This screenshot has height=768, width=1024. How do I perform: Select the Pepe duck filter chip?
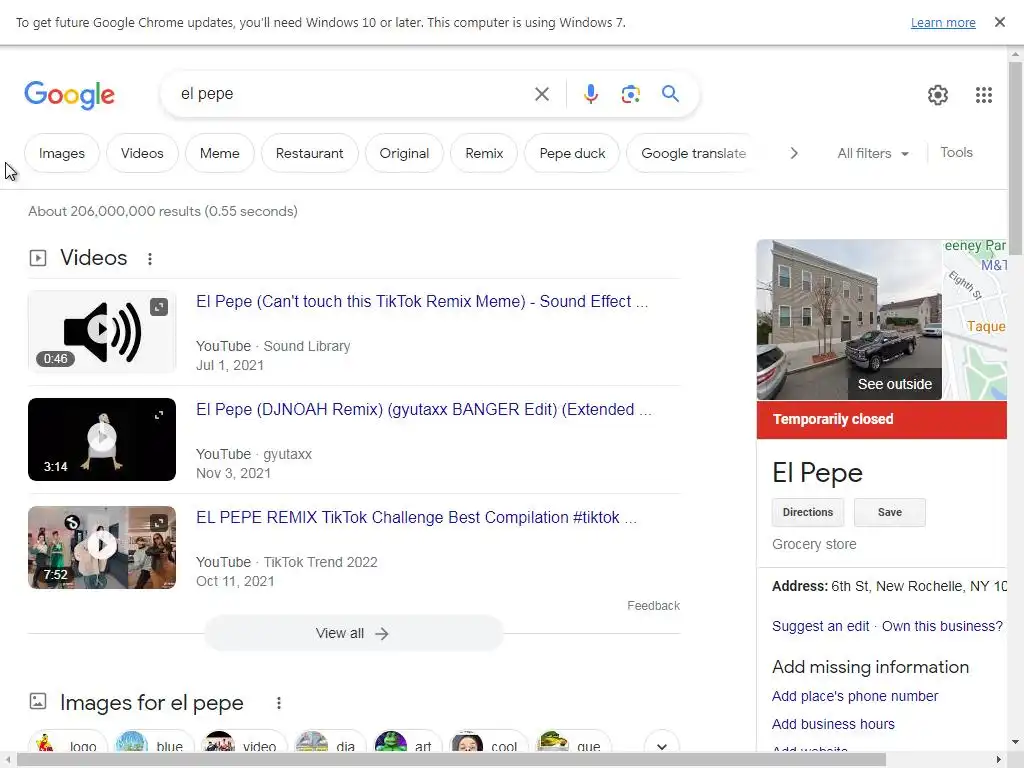[572, 153]
